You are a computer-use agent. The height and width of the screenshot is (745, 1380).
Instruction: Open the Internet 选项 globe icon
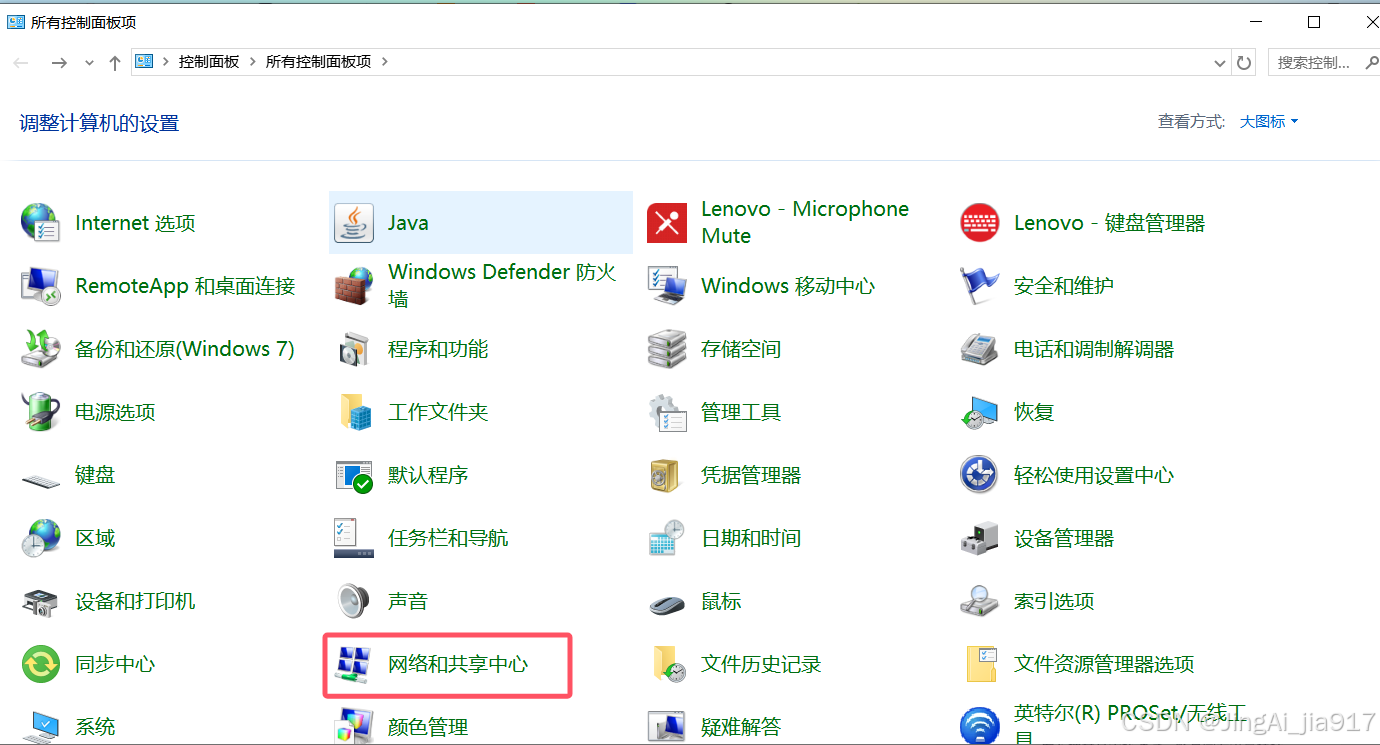coord(41,222)
